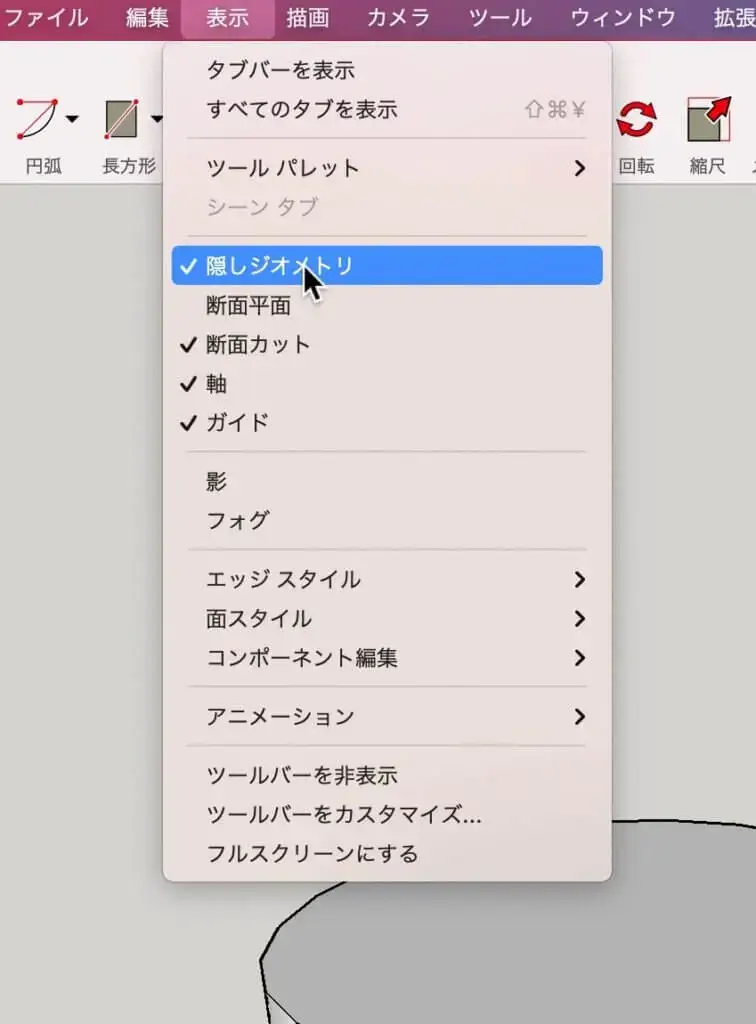756x1024 pixels.
Task: Choose フルスクリーンにする
Action: tap(387, 854)
